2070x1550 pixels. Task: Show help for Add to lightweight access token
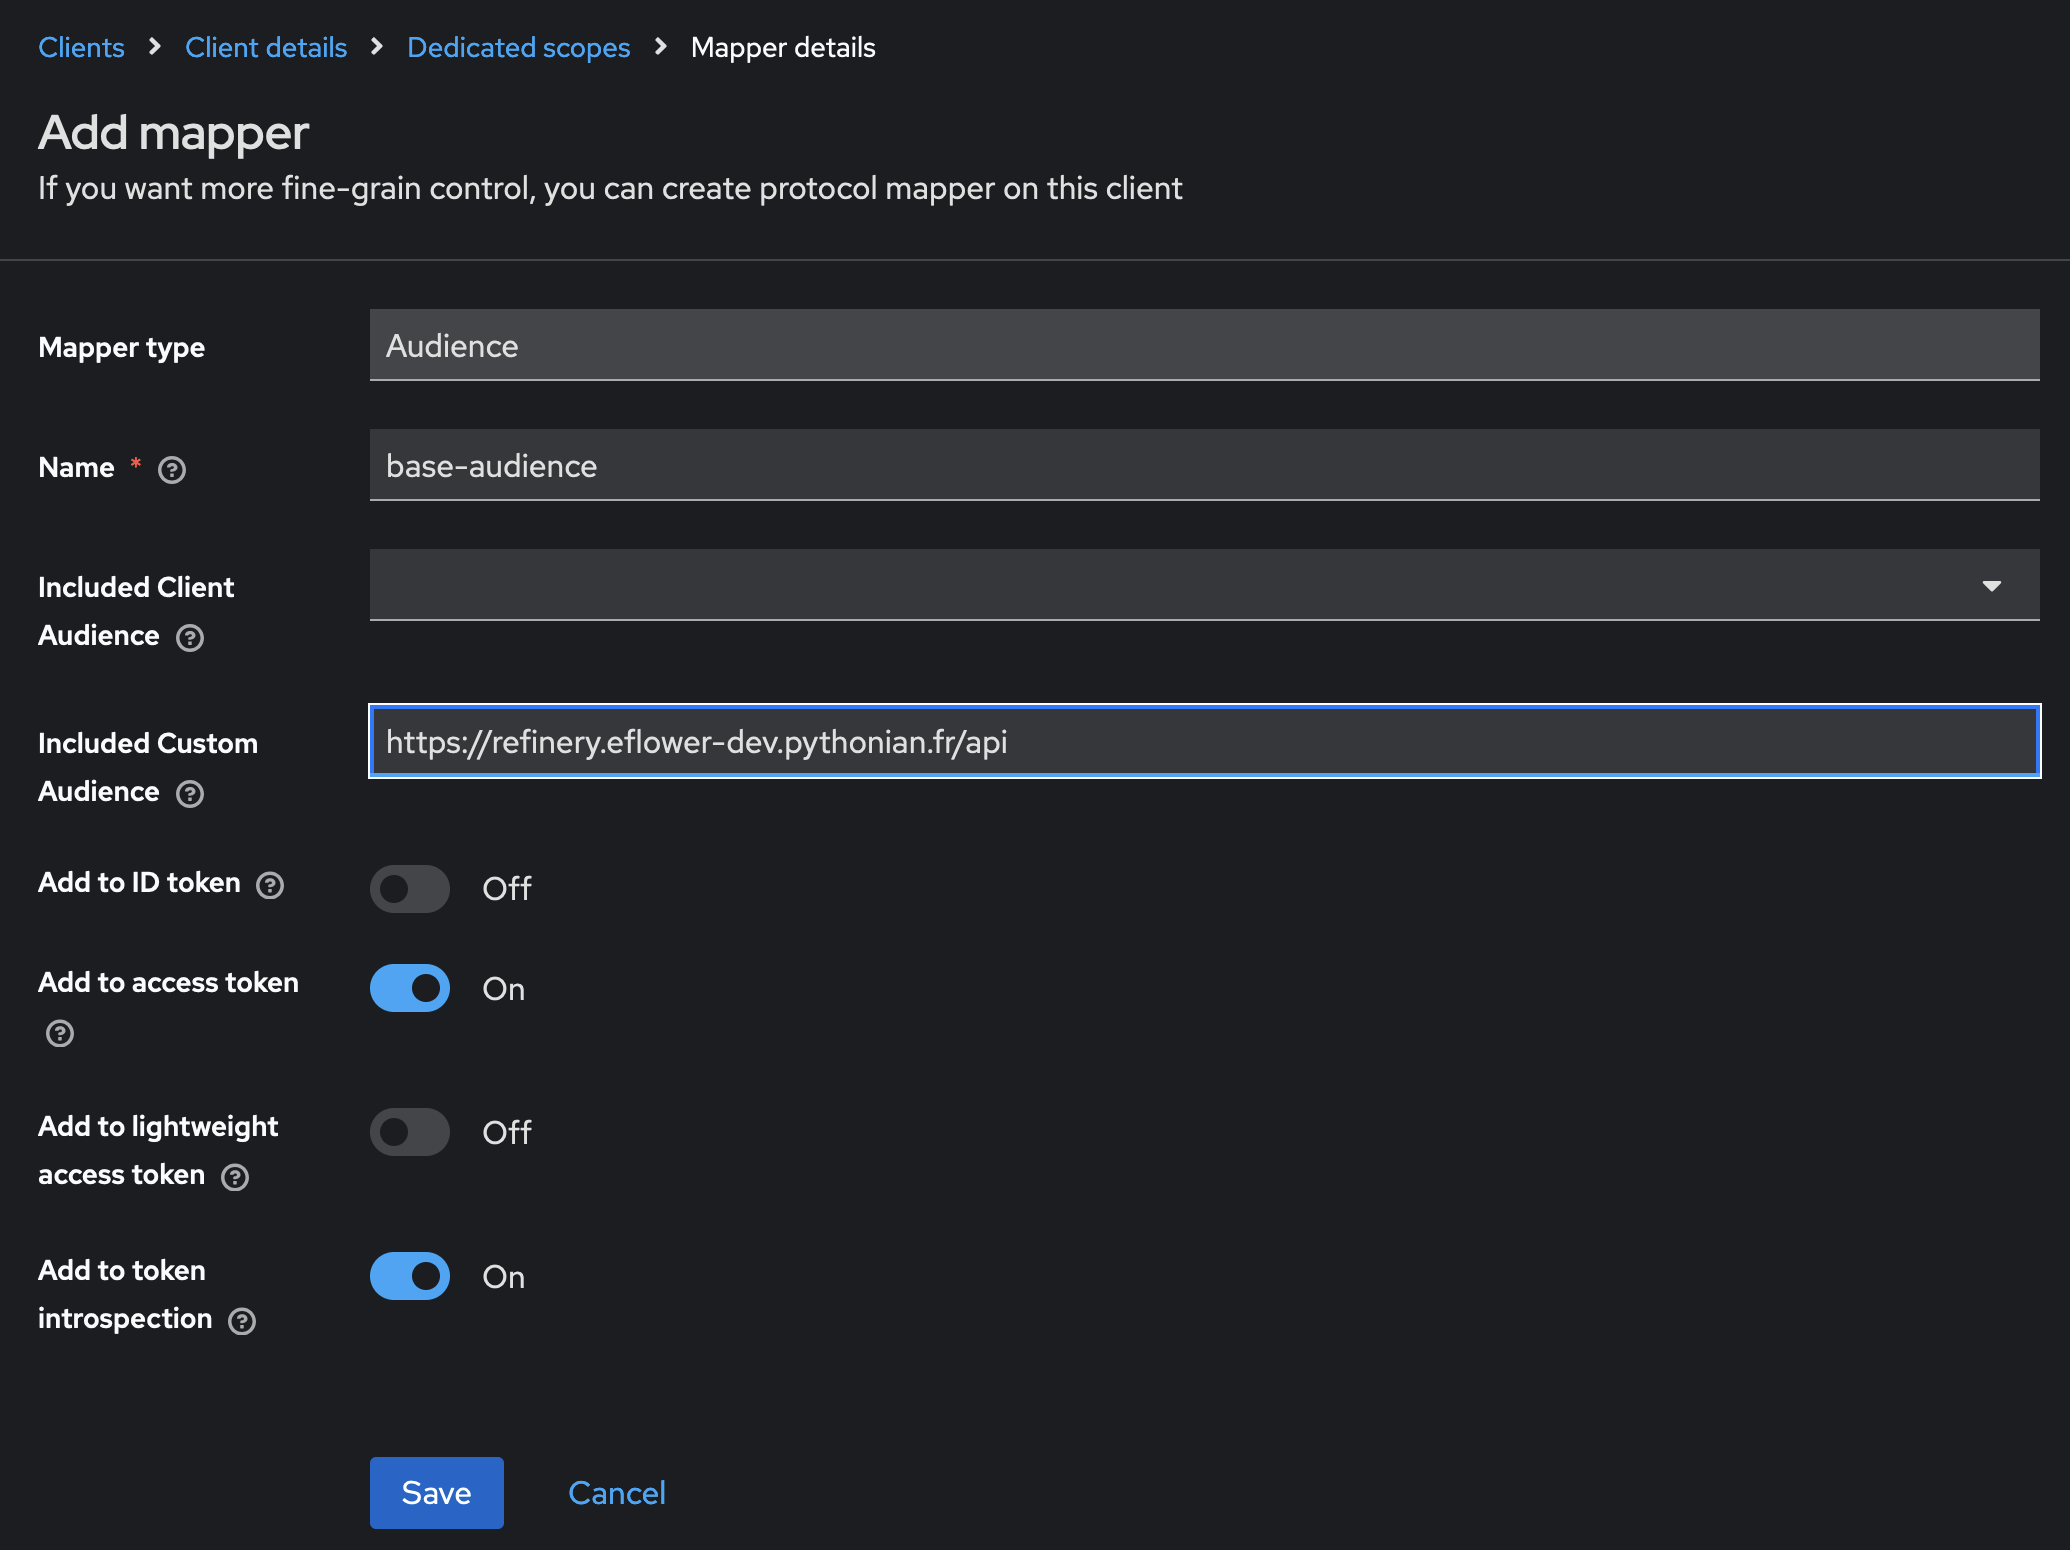click(235, 1177)
